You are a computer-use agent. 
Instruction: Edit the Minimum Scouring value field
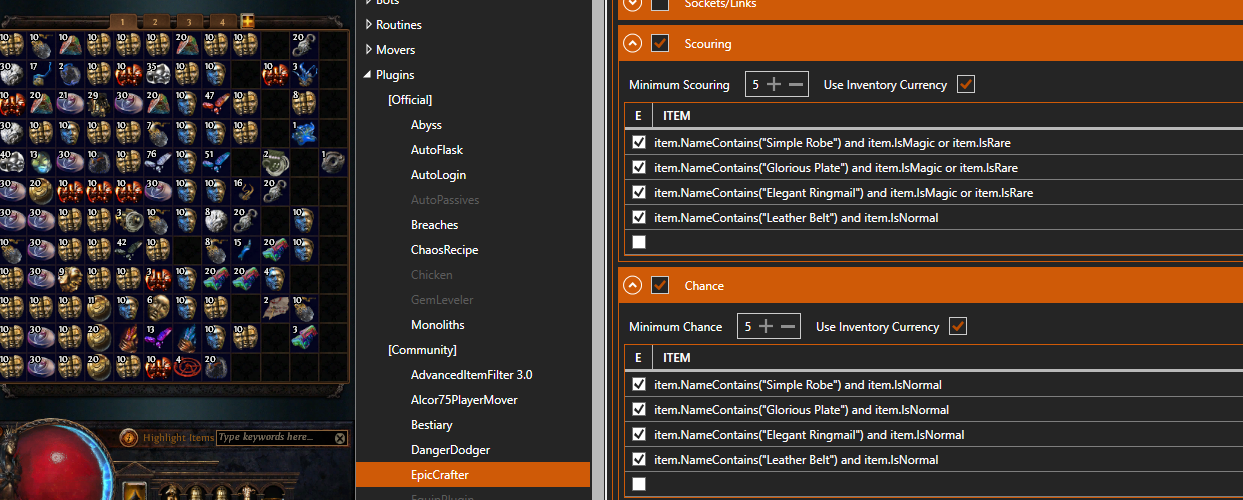coord(755,85)
